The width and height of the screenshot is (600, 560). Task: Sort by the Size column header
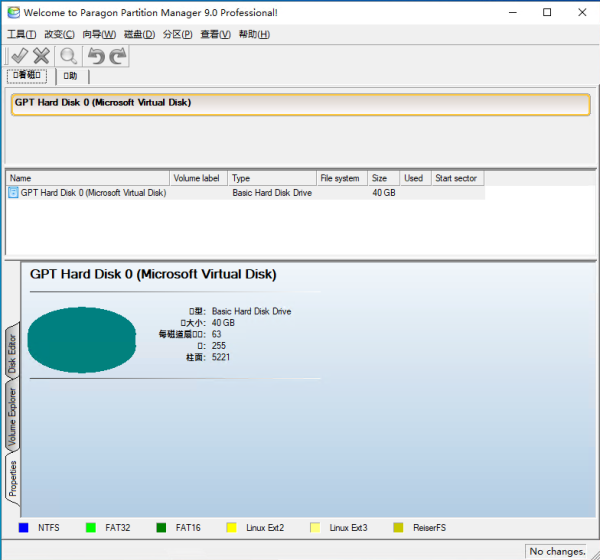coord(384,178)
